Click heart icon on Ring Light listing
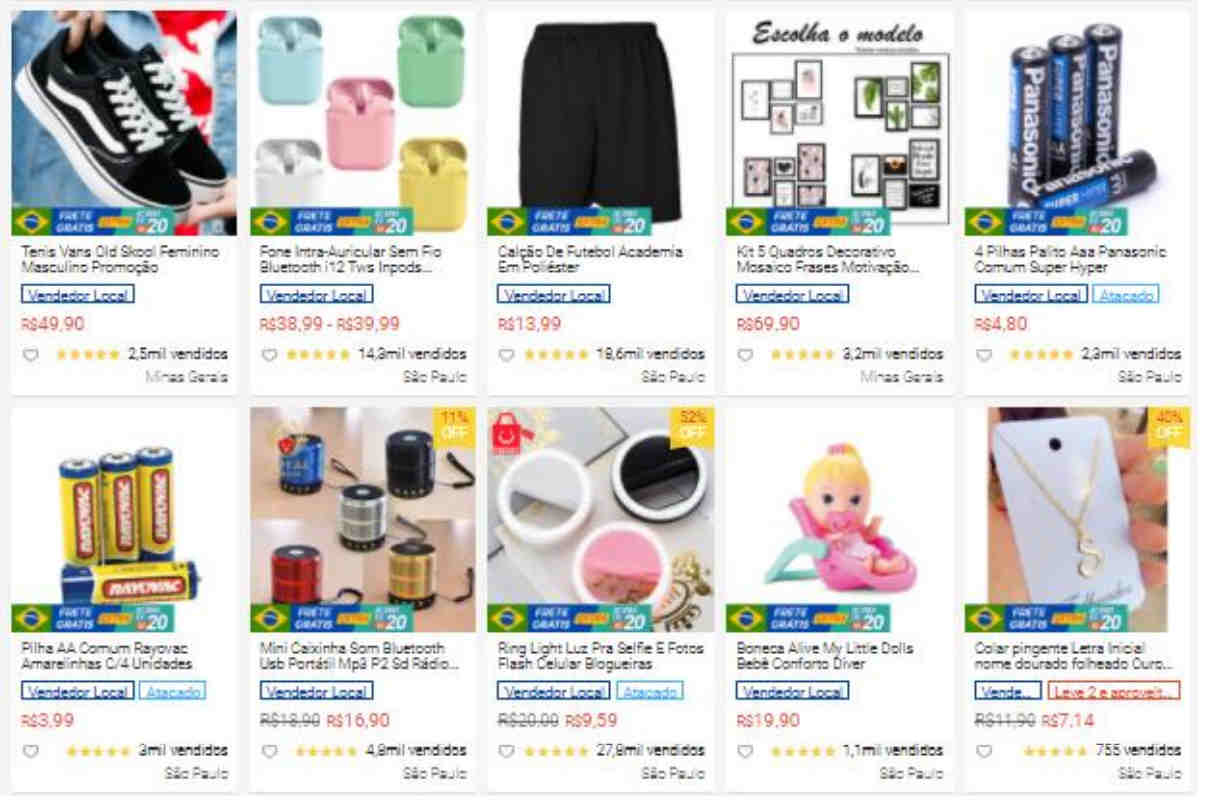This screenshot has width=1205, height=802. tap(506, 750)
